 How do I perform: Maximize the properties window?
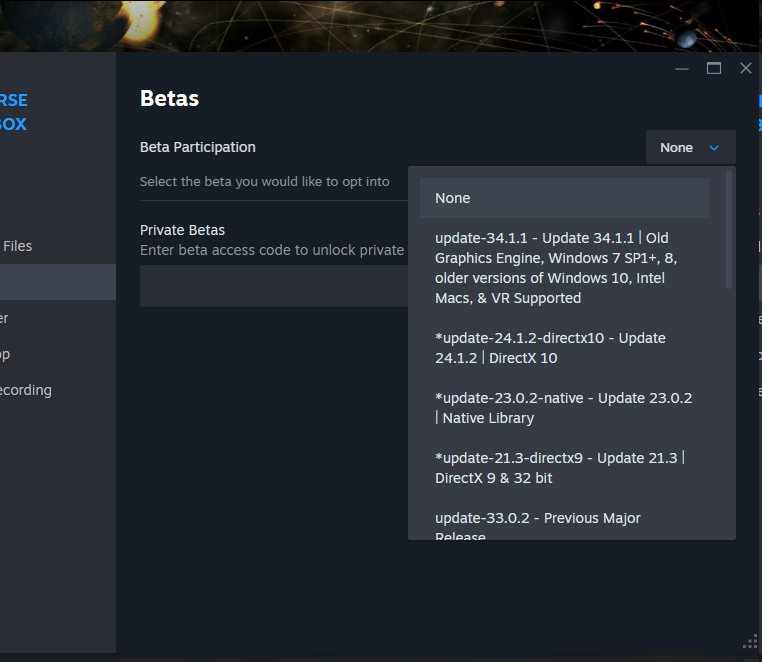(x=713, y=69)
